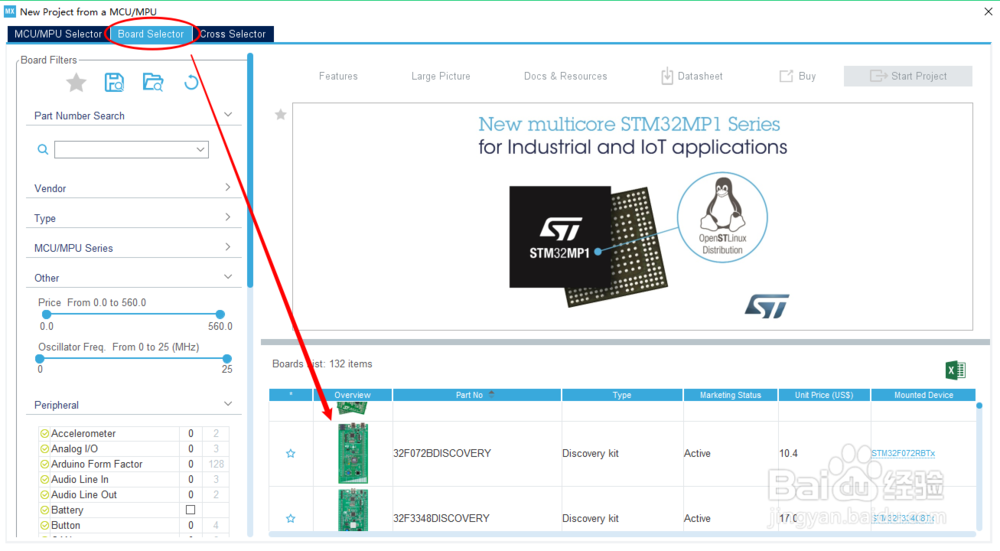Click the Start Project button
The image size is (1000, 551).
coord(908,76)
